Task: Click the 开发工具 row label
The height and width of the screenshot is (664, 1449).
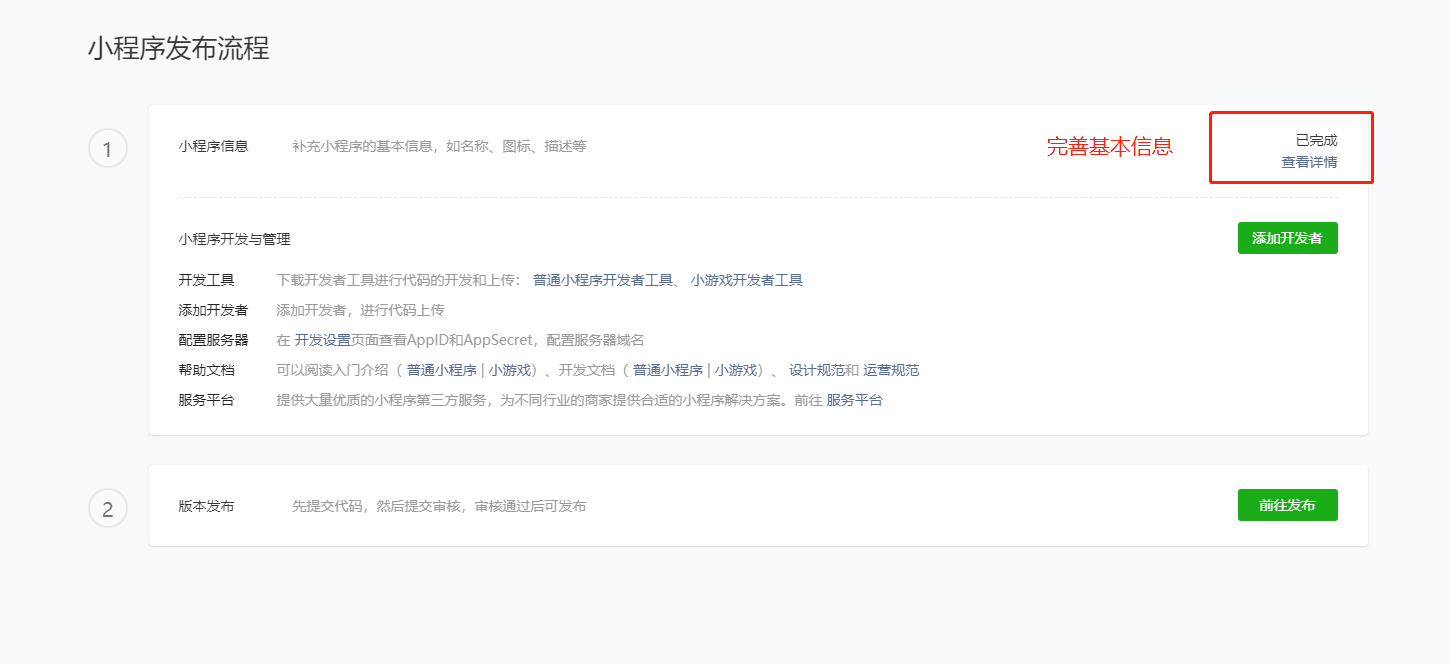Action: pyautogui.click(x=206, y=280)
